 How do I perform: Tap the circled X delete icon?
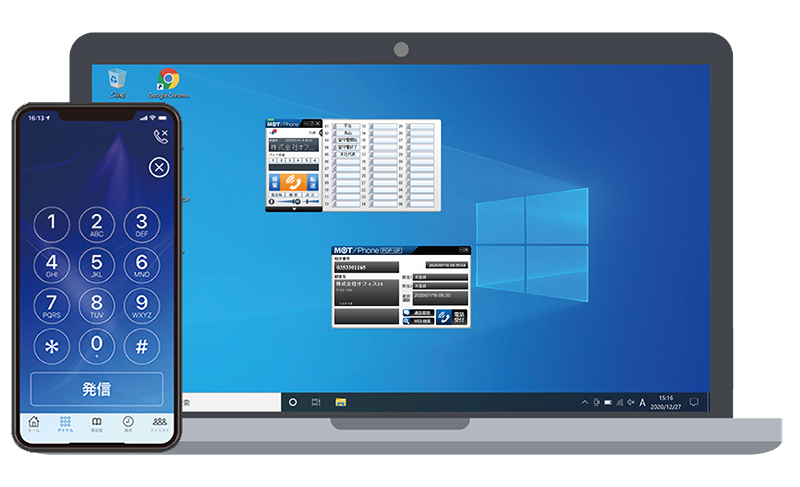tap(159, 168)
